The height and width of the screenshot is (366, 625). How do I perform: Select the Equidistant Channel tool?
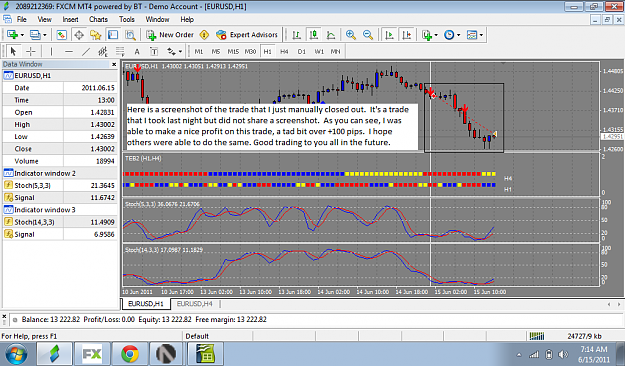[x=103, y=51]
